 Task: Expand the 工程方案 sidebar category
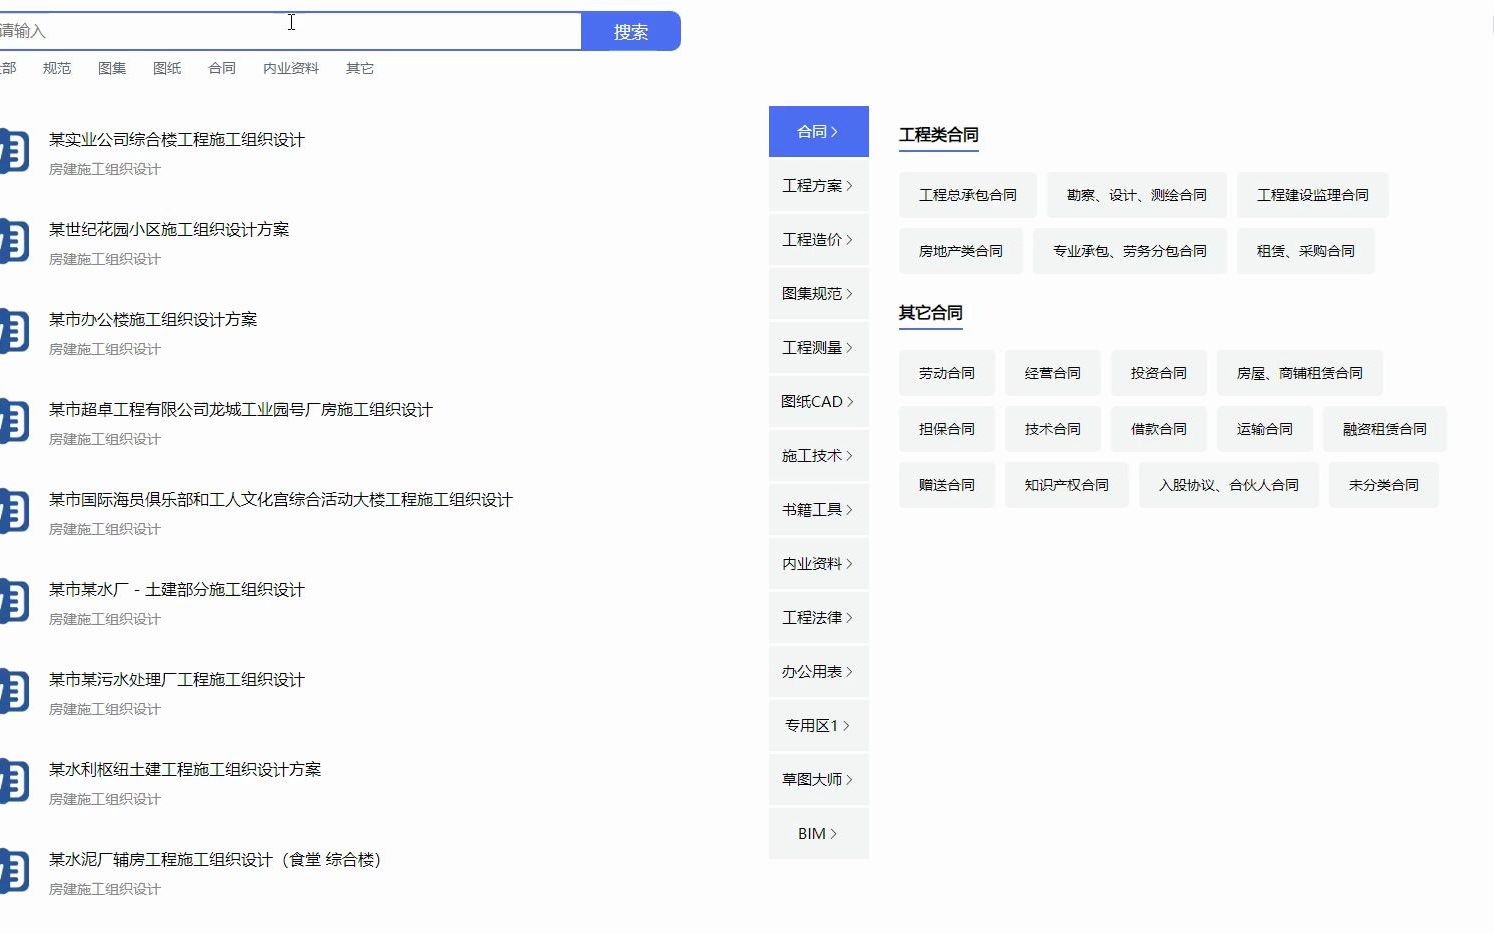coord(819,186)
